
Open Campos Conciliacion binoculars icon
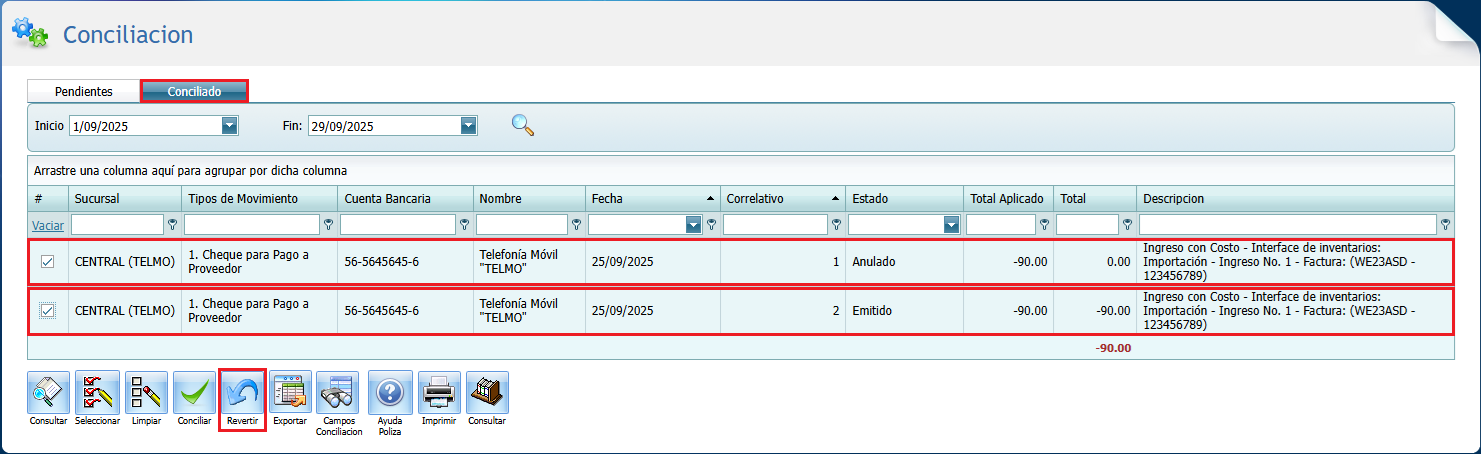coord(338,393)
